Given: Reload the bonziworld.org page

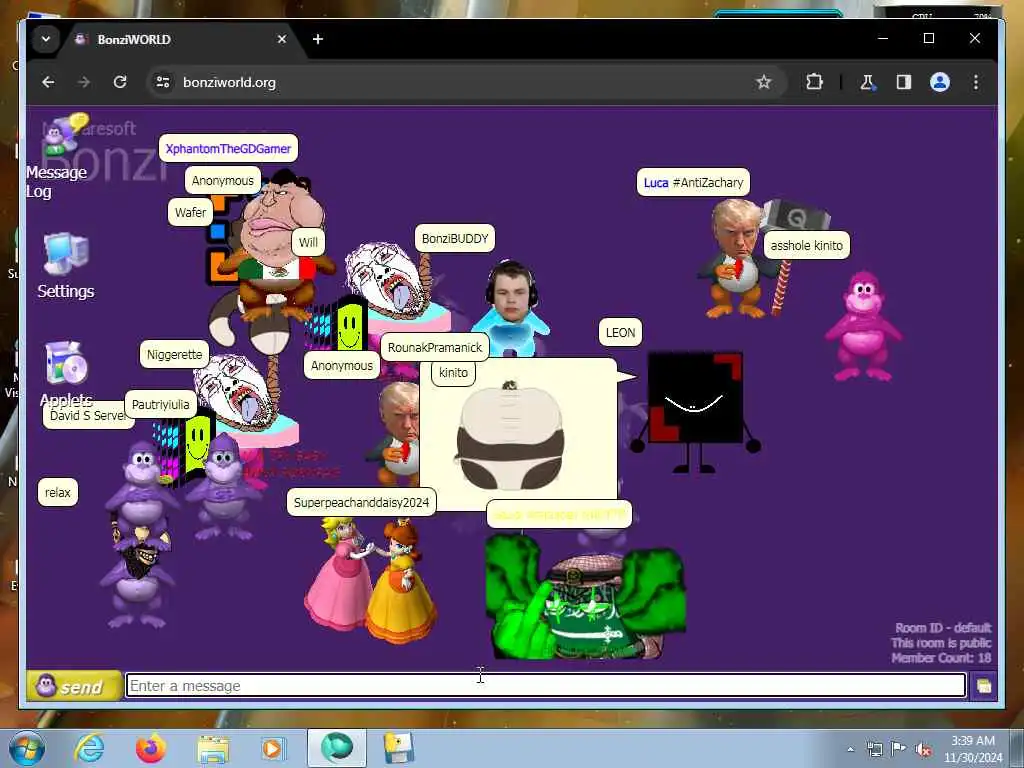Looking at the screenshot, I should [120, 82].
